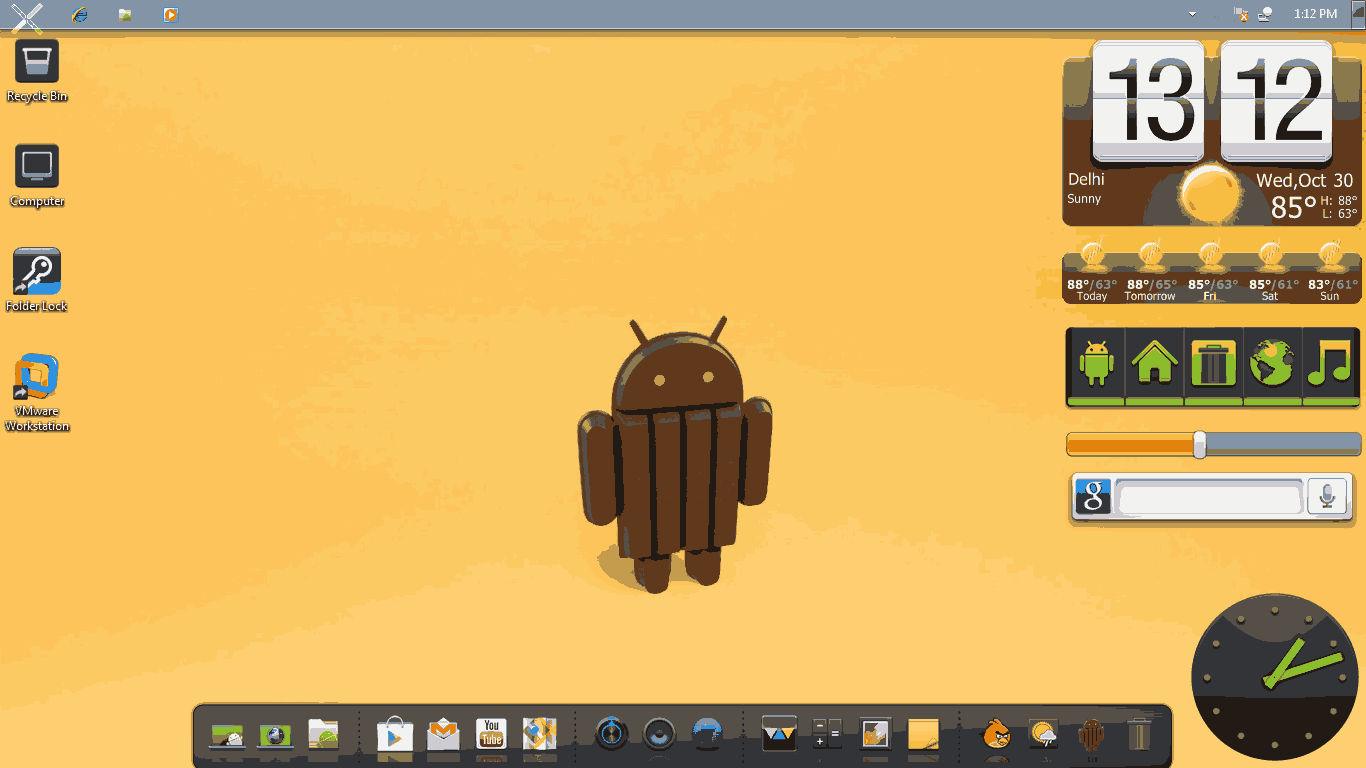Screen dimensions: 1366x768
Task: Click the green home widget button
Action: tap(1154, 364)
